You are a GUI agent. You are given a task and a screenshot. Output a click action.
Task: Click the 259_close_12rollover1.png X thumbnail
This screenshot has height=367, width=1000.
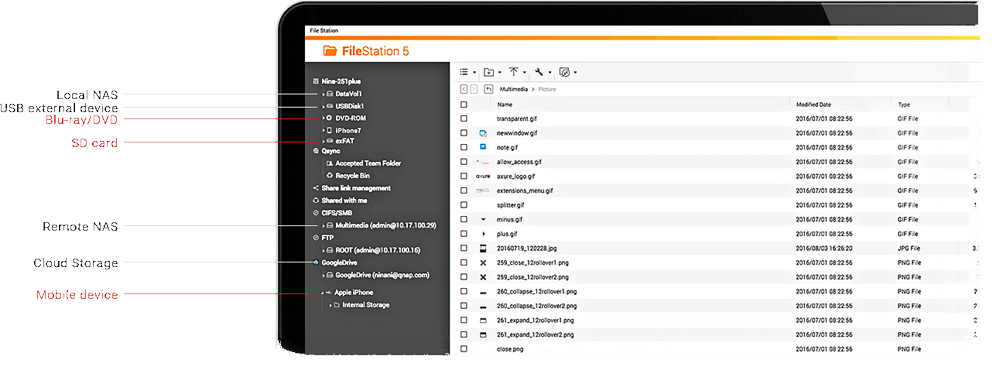click(483, 262)
